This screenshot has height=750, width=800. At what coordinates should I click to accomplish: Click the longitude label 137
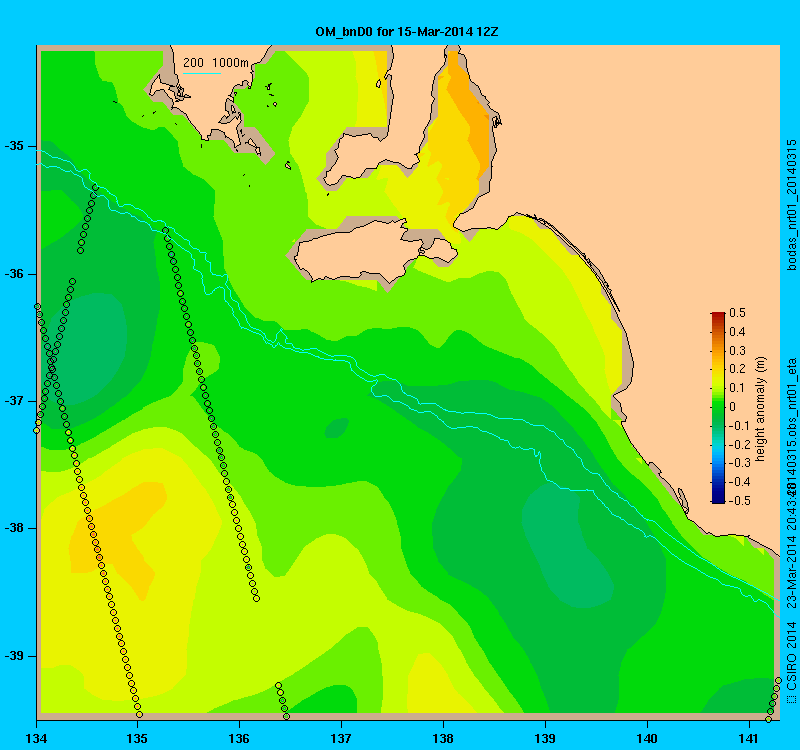point(341,737)
